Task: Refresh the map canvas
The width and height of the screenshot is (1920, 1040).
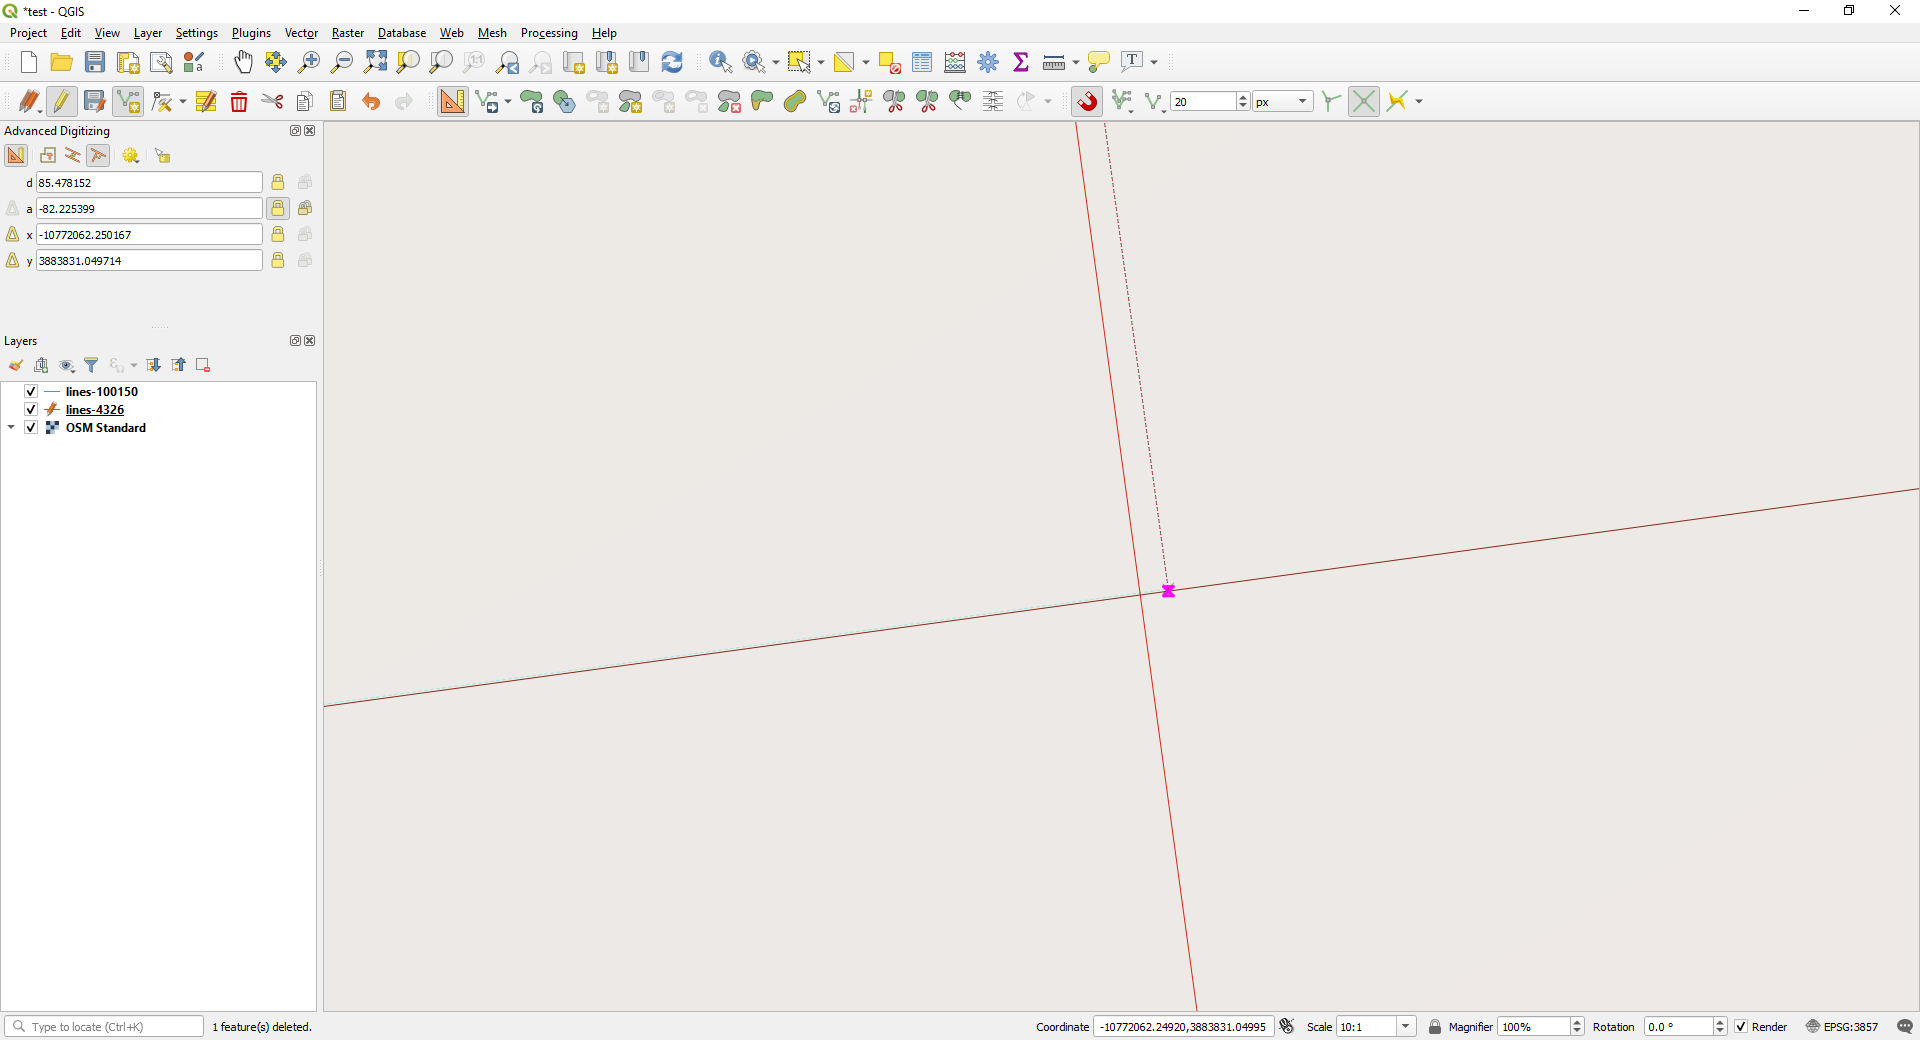Action: click(672, 62)
